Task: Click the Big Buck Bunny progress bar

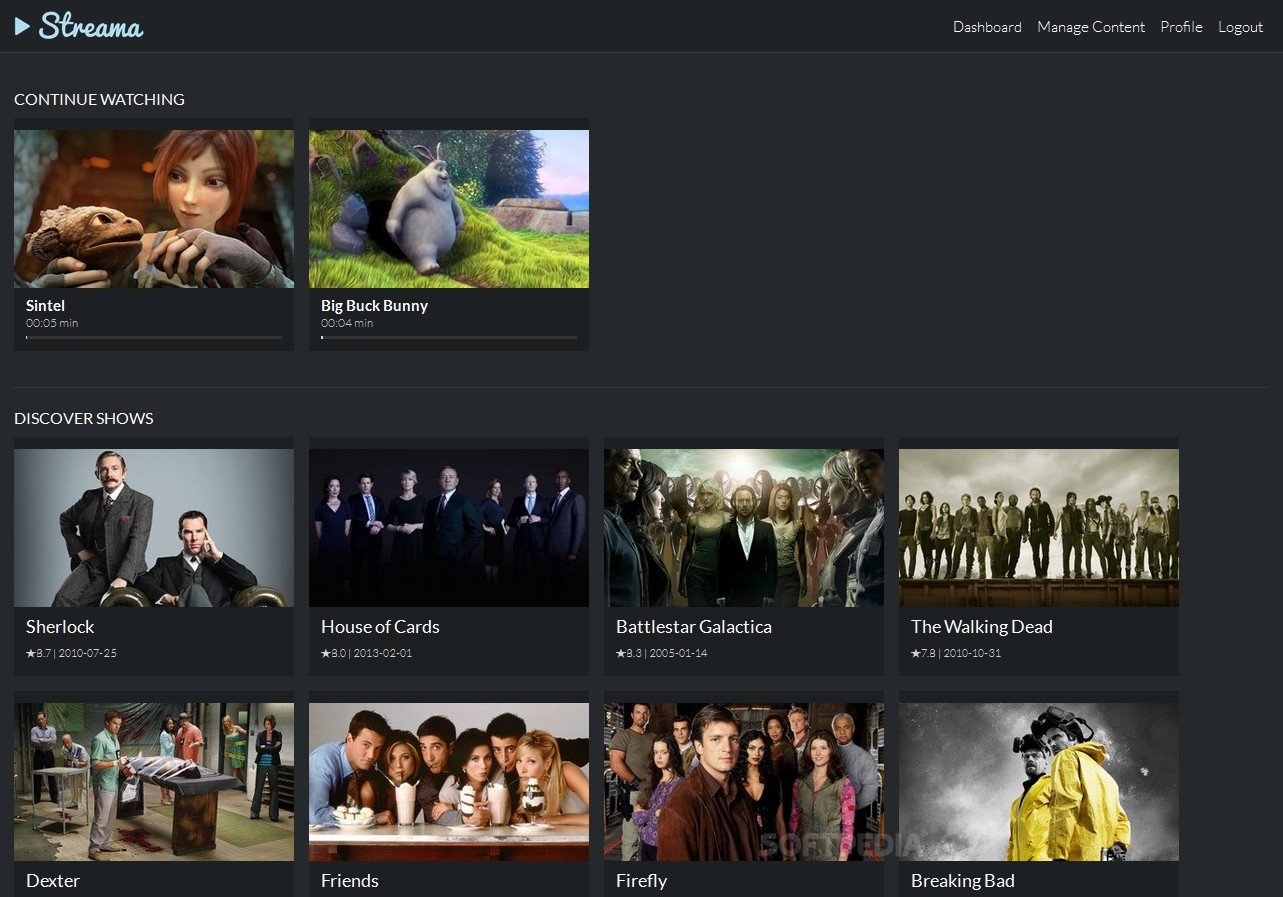Action: point(449,338)
